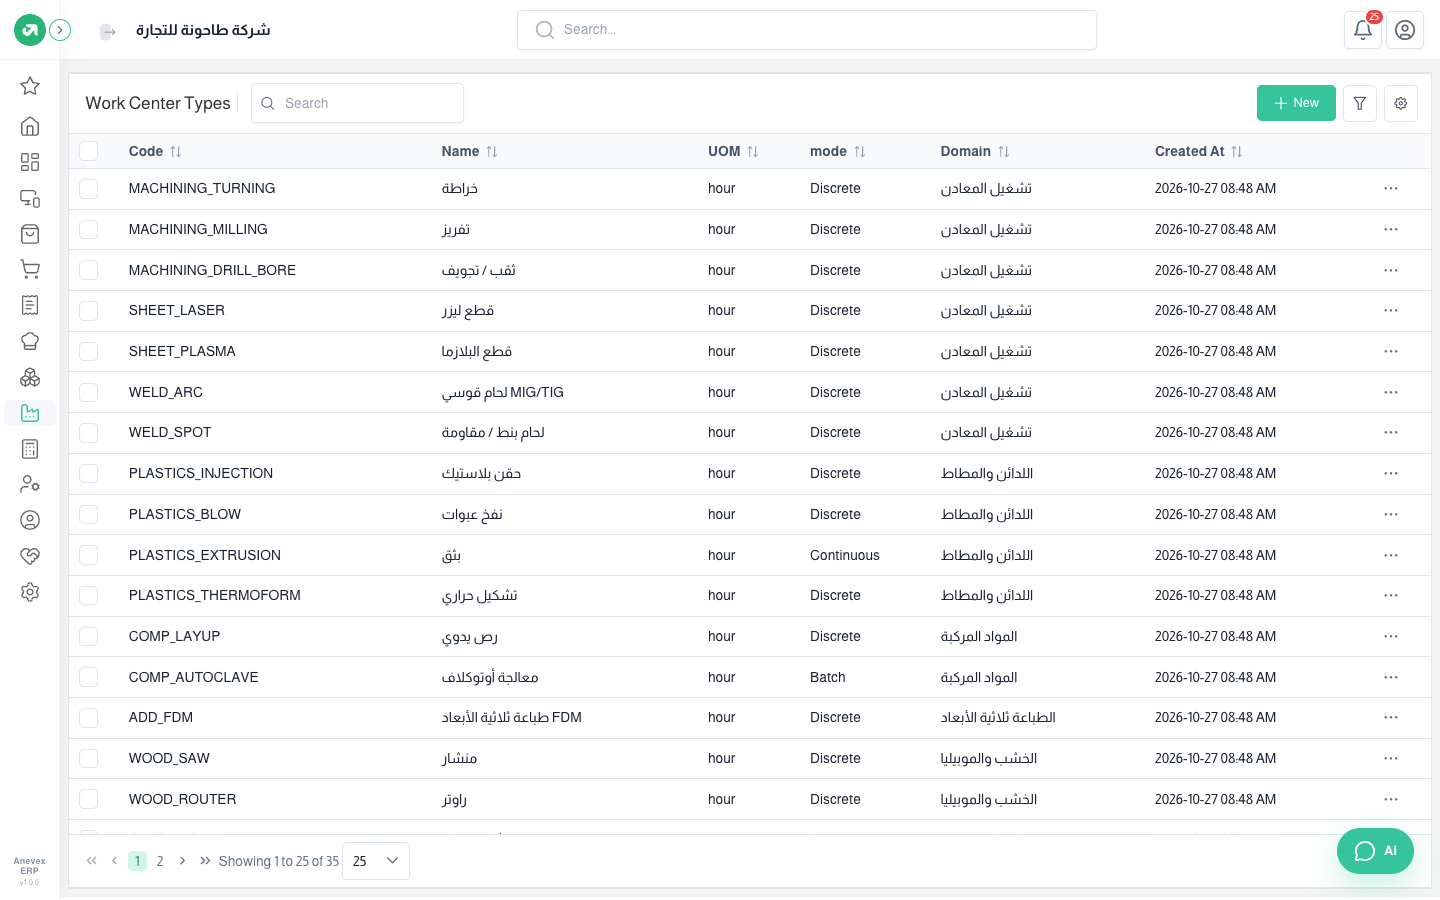Create a new work center type with the New button
The width and height of the screenshot is (1440, 900).
(x=1296, y=103)
